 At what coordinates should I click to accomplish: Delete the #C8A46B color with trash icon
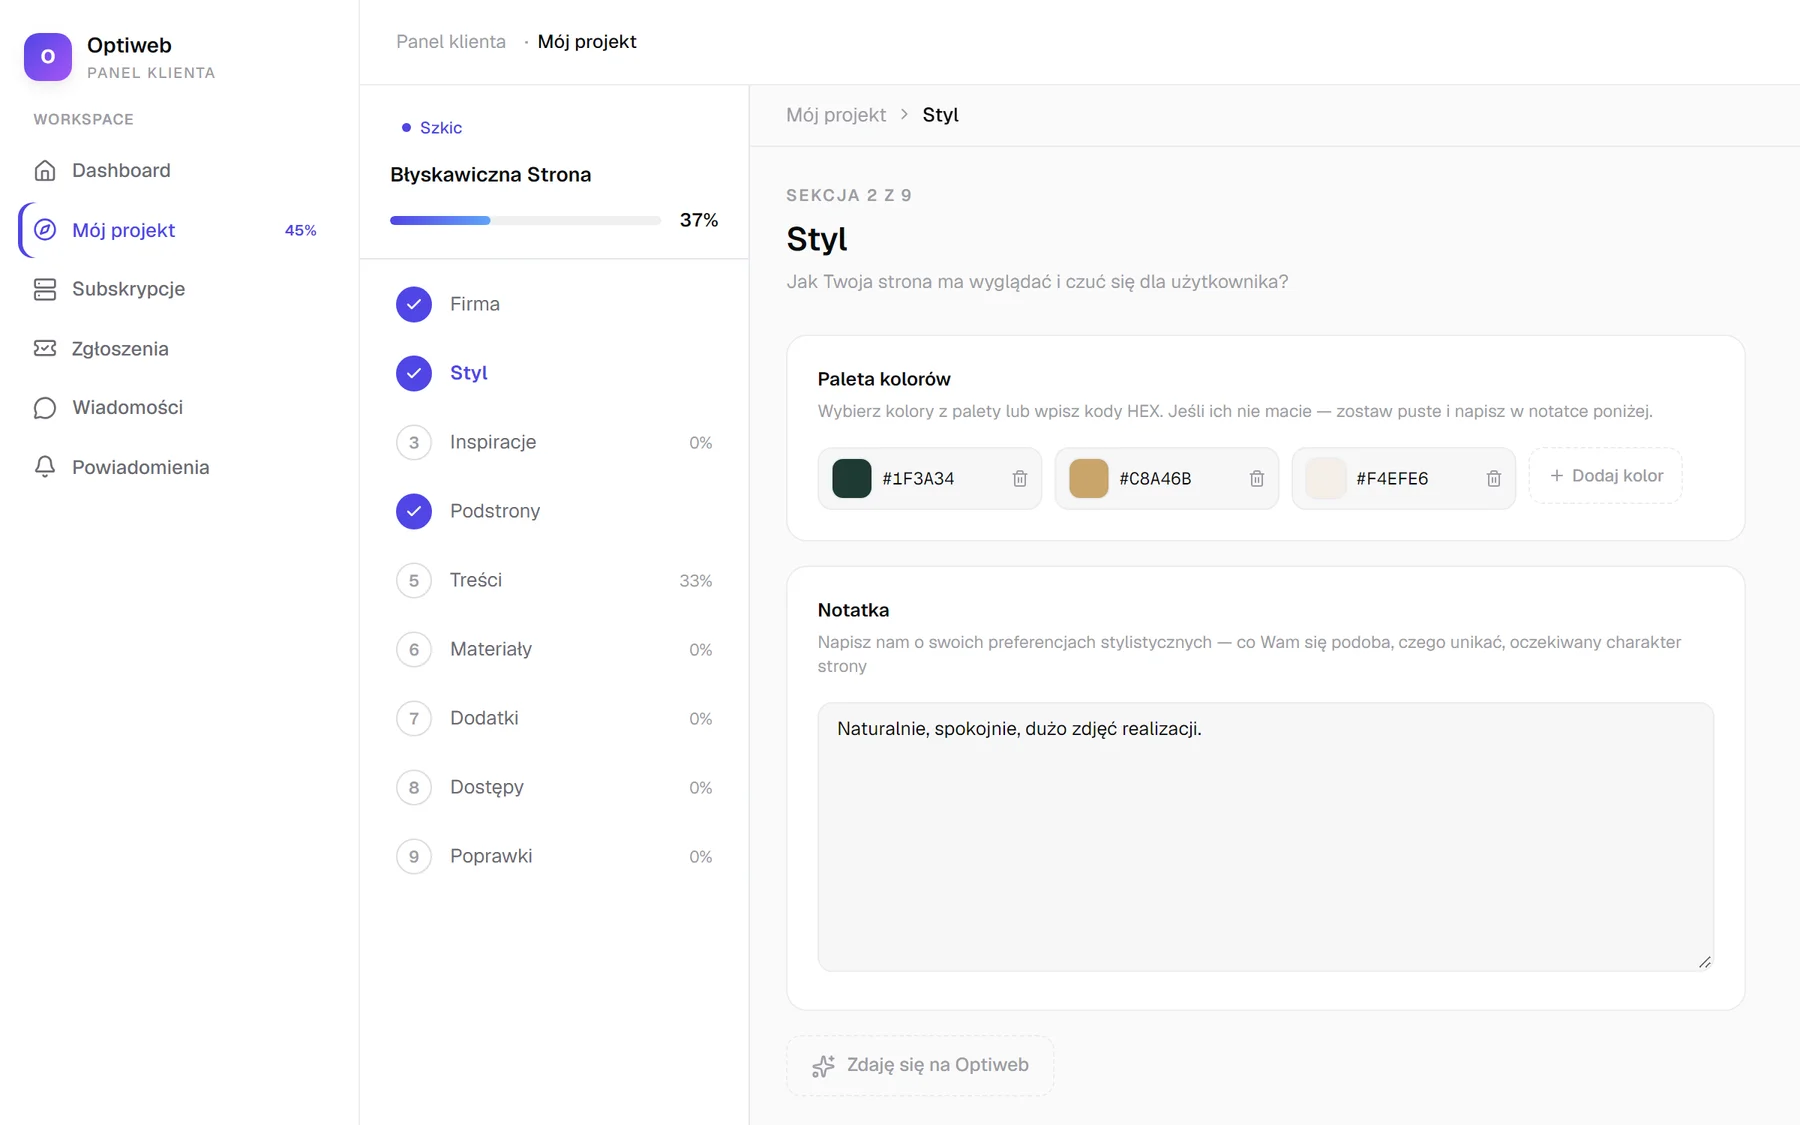point(1257,479)
